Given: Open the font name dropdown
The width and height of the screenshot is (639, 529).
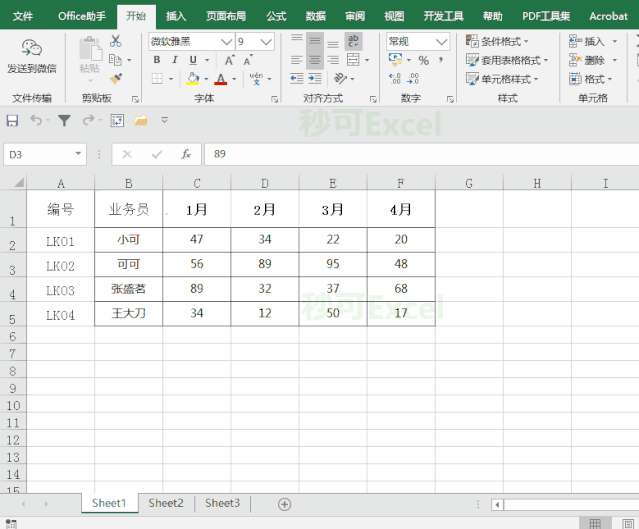Looking at the screenshot, I should click(x=227, y=42).
